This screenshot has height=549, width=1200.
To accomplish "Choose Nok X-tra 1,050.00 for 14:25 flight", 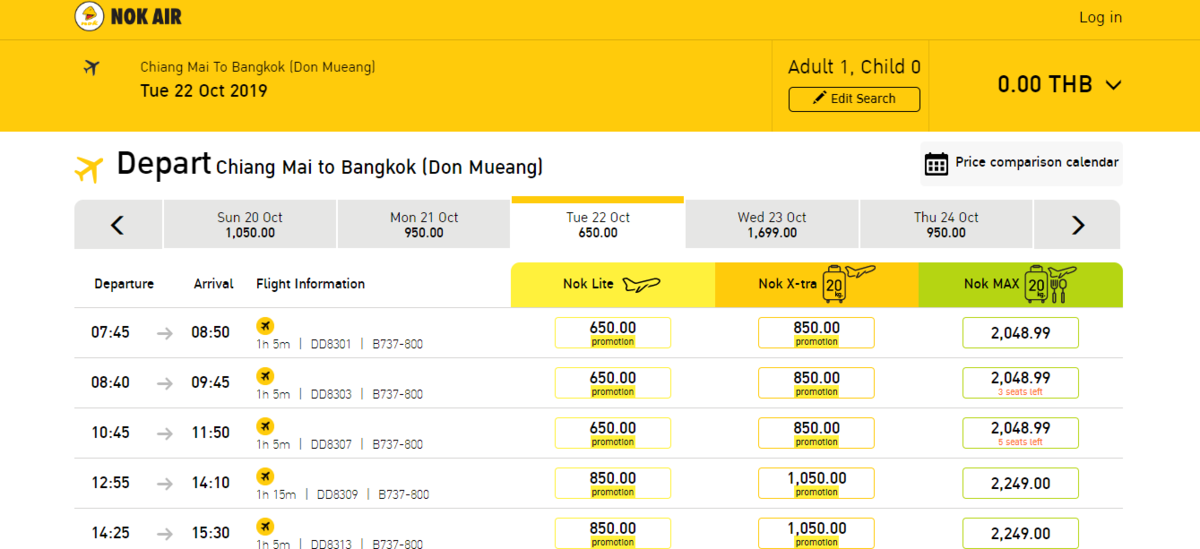I will [817, 533].
